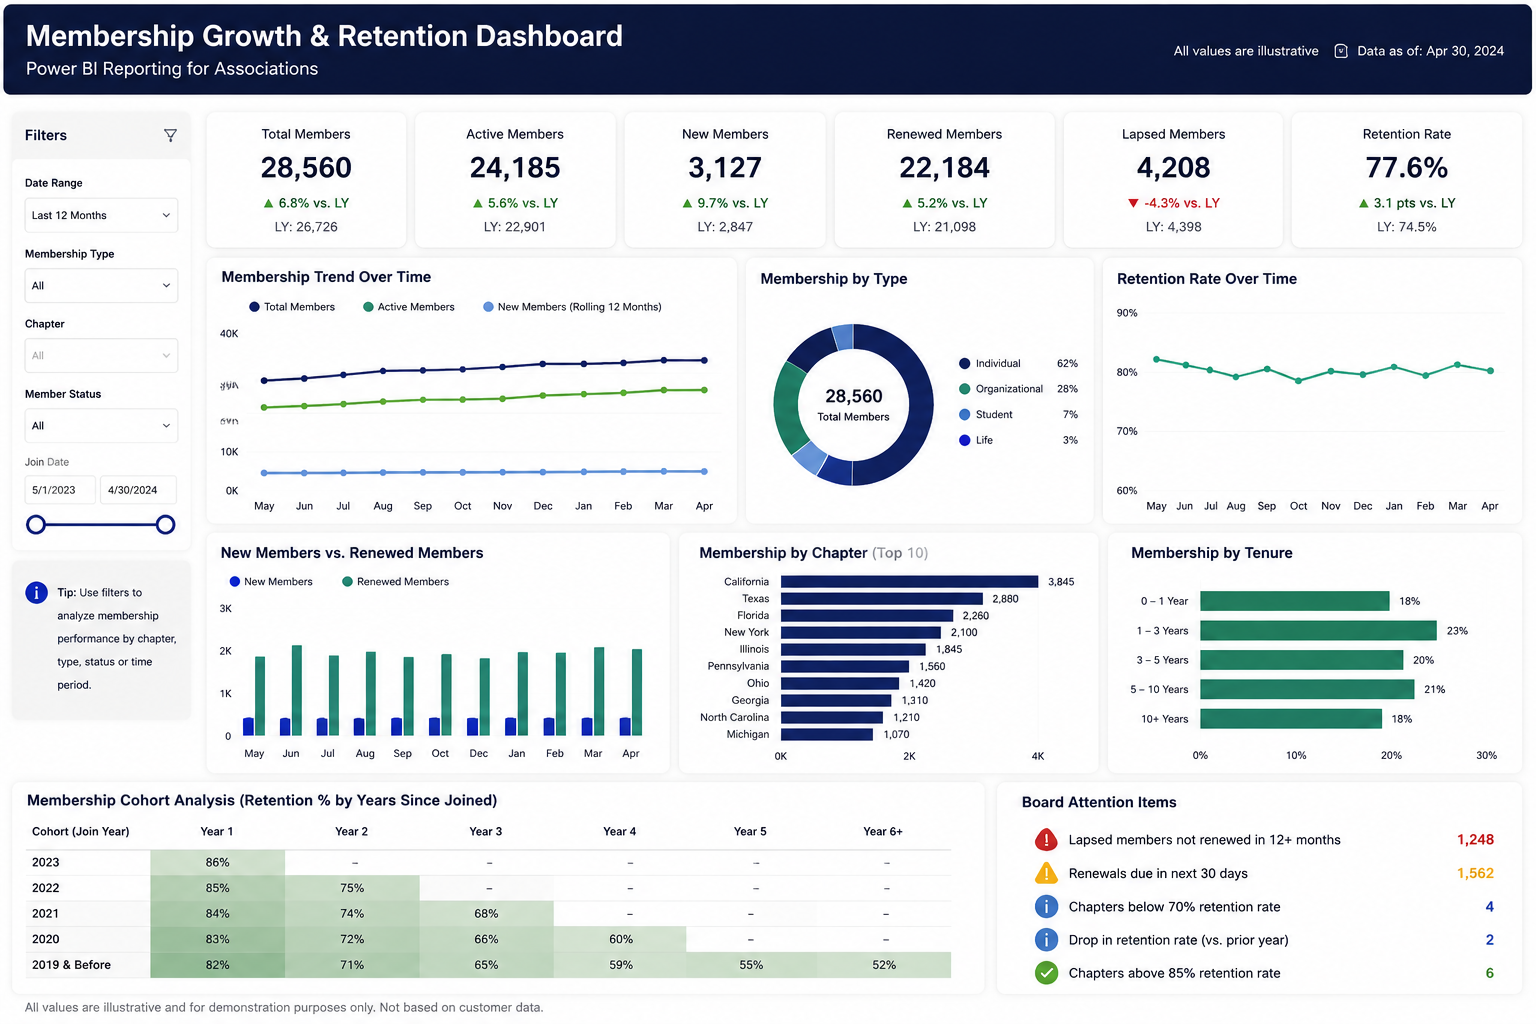Viewport: 1536px width, 1024px height.
Task: Click the Renewed Members value 22,184
Action: click(x=944, y=168)
